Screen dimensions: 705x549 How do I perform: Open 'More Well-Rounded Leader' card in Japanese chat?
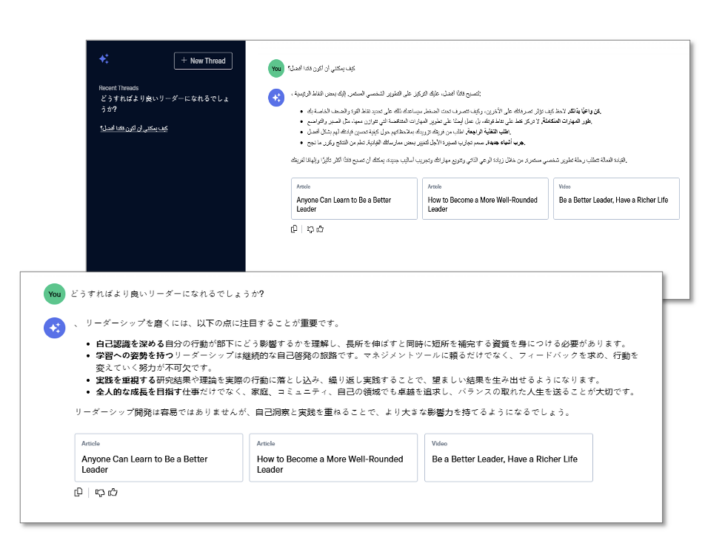(x=333, y=457)
